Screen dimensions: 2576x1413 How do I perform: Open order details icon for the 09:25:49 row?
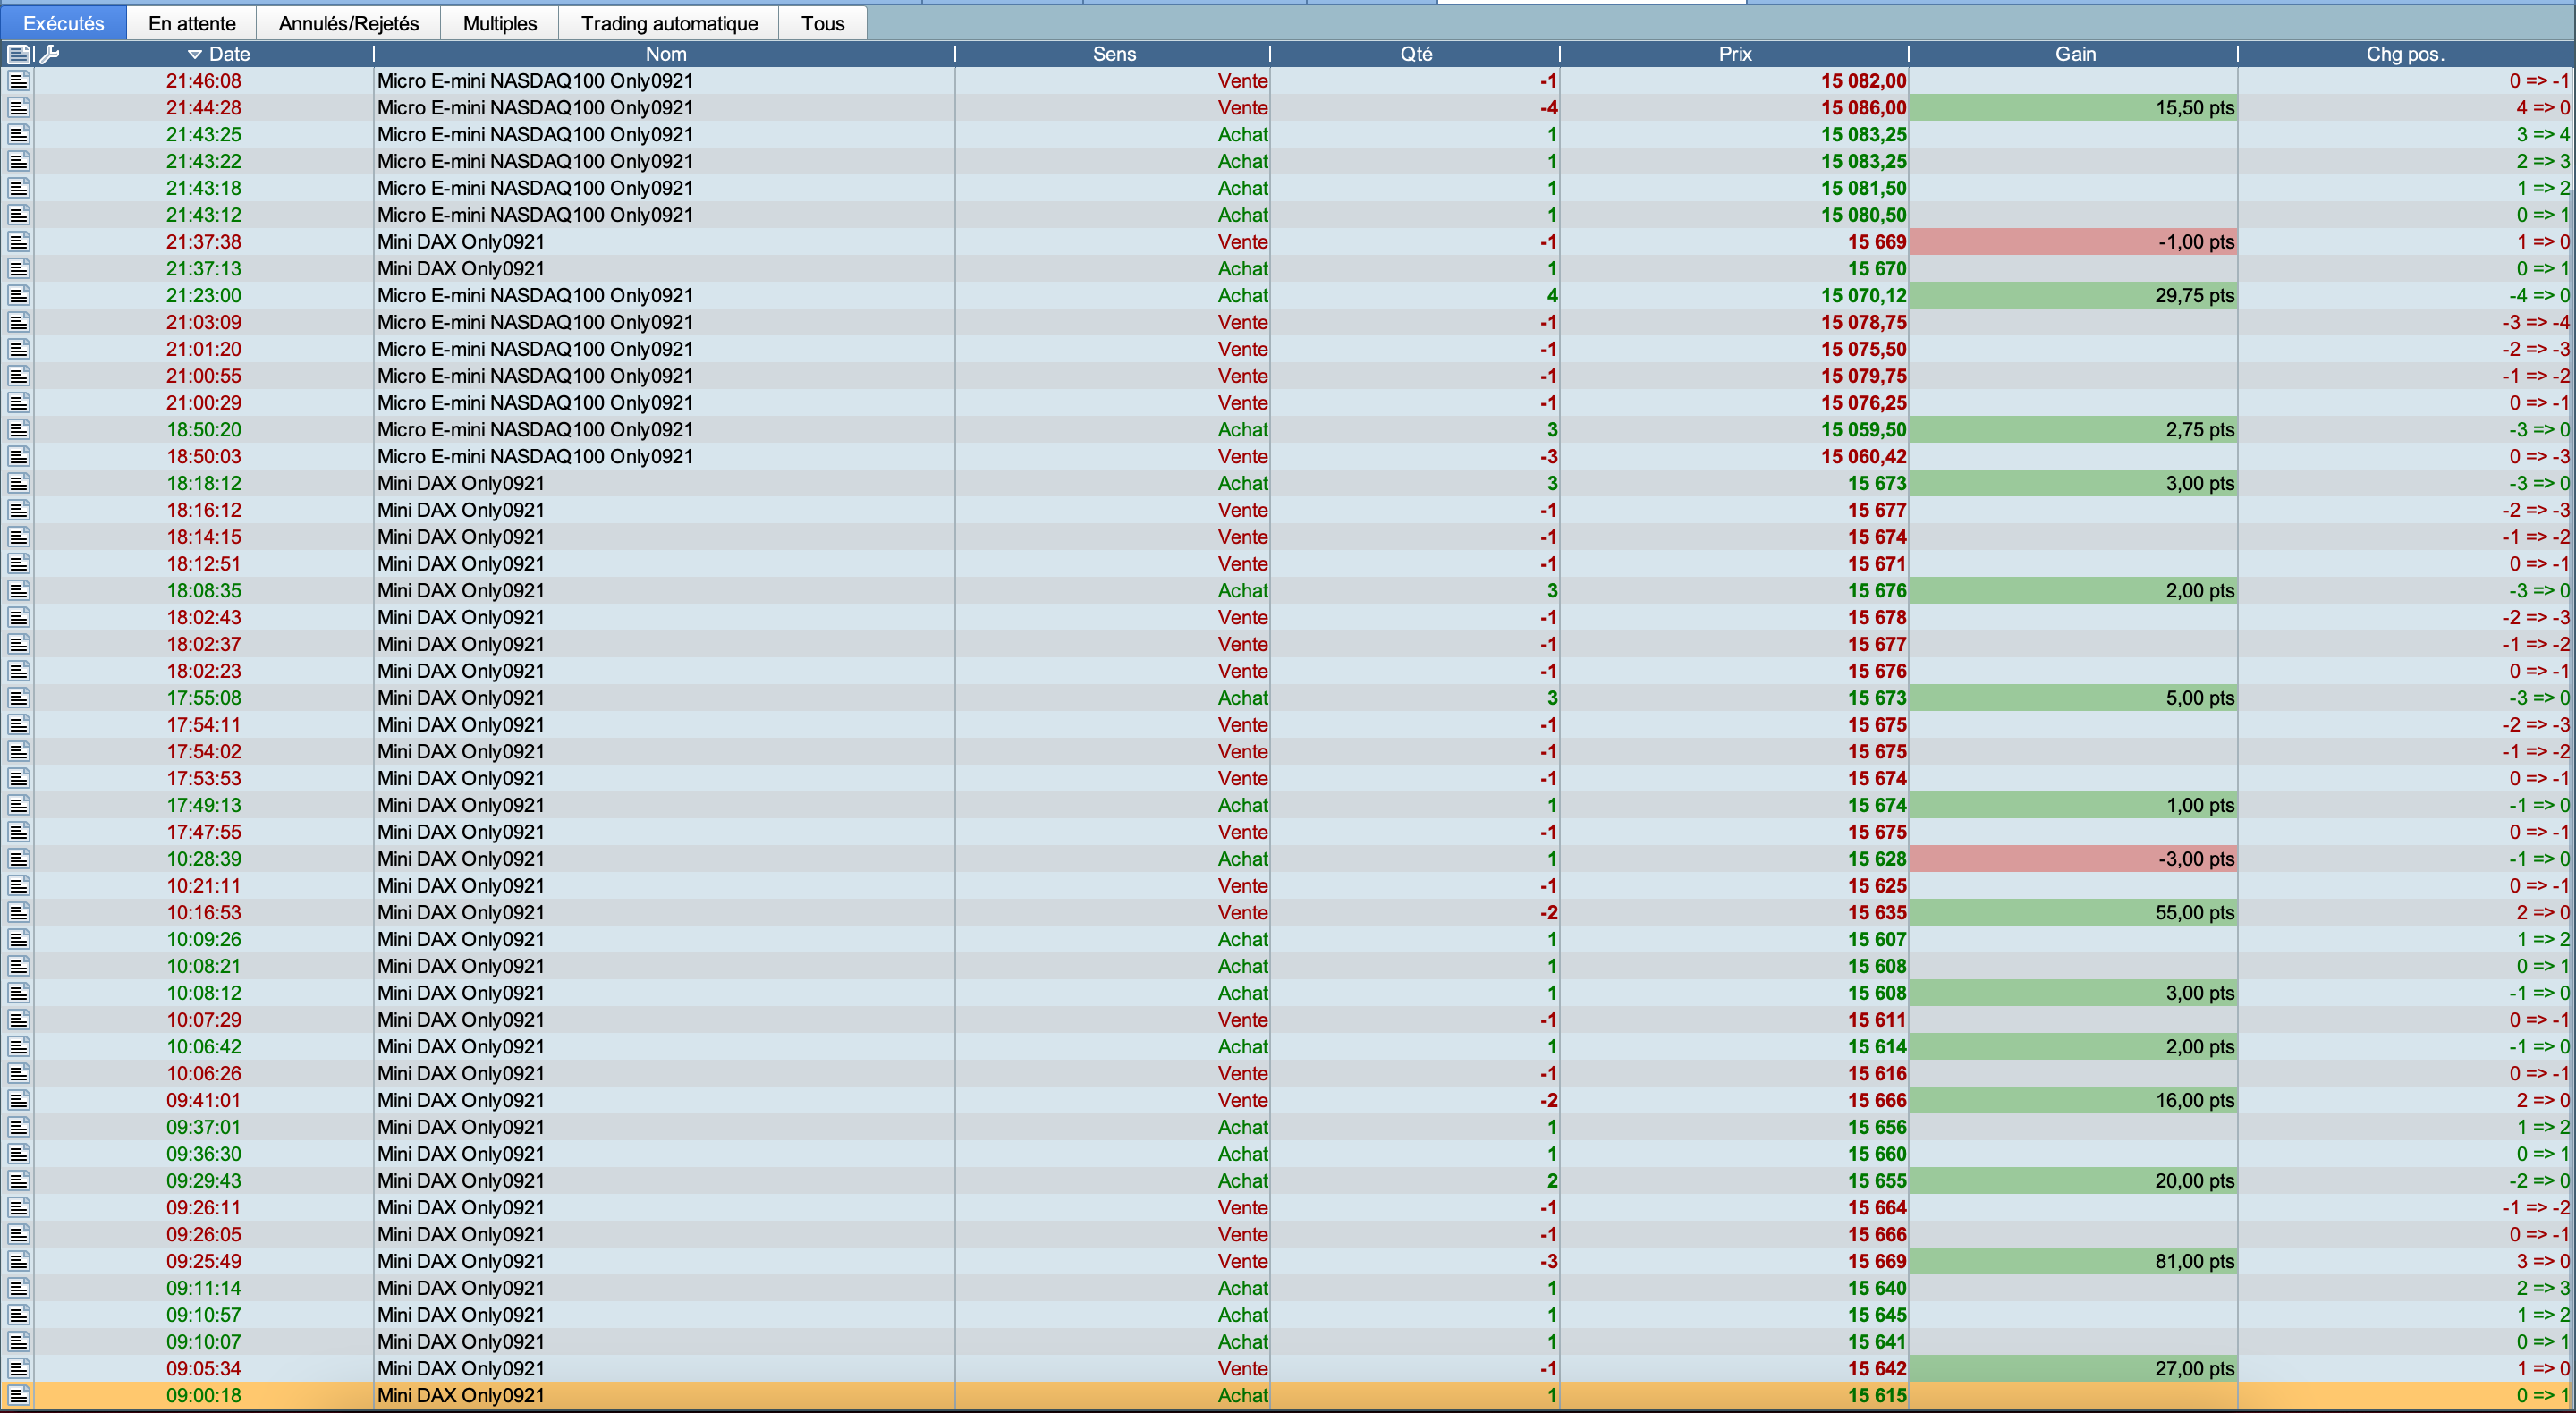[x=19, y=1261]
